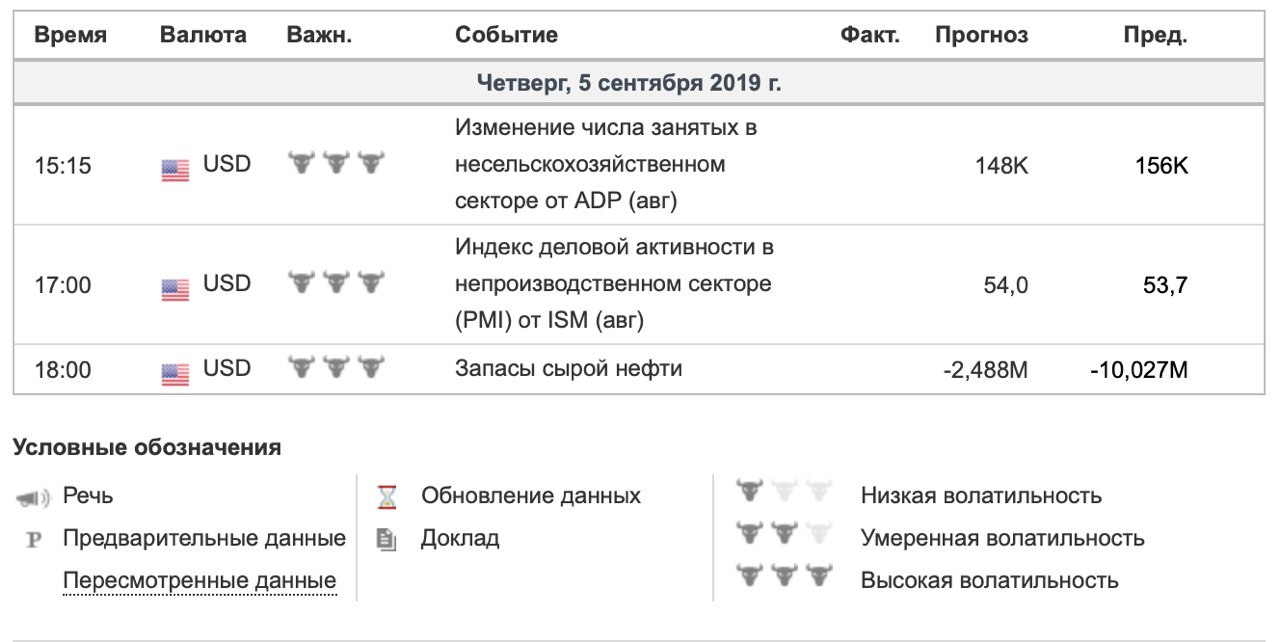This screenshot has width=1280, height=642.
Task: Click the Событие column header
Action: point(506,35)
